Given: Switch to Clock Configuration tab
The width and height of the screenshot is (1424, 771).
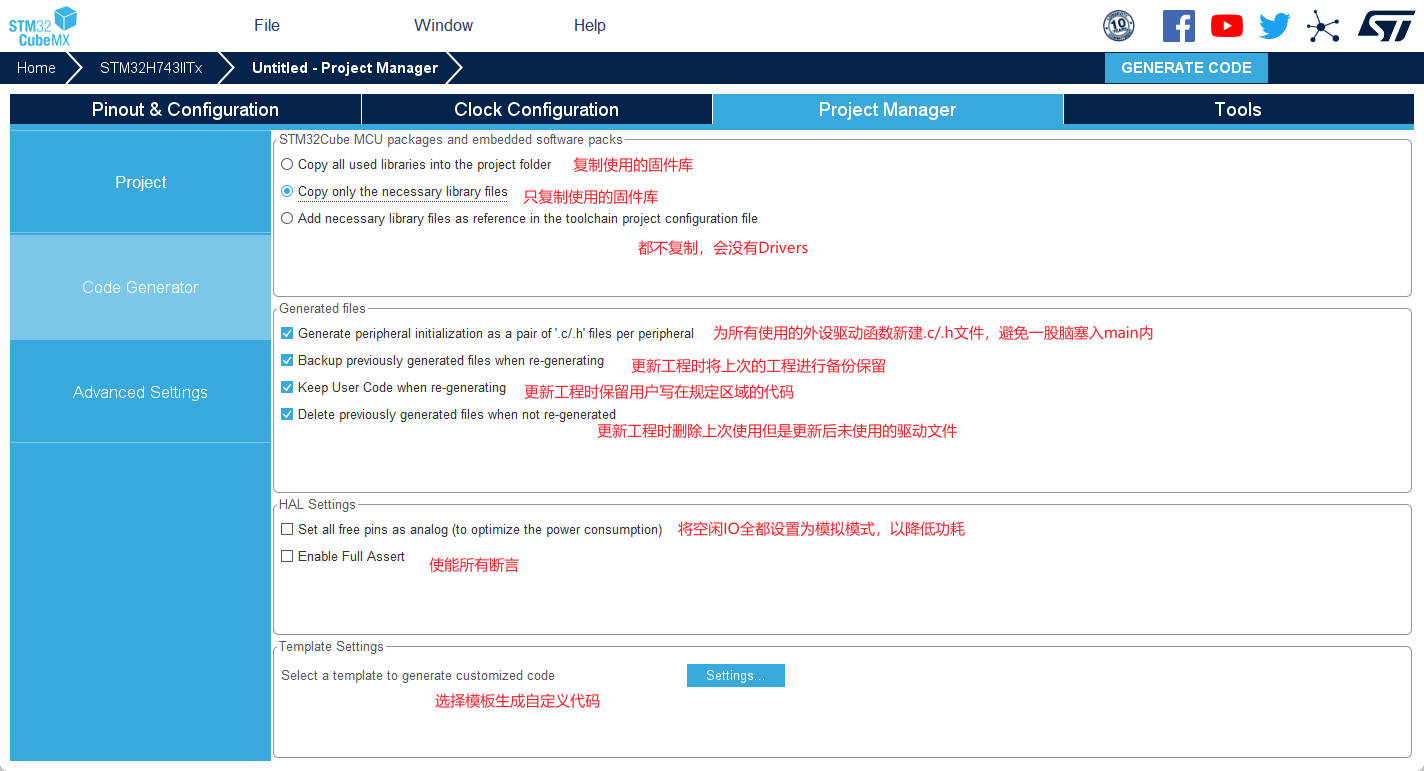Looking at the screenshot, I should click(x=536, y=109).
